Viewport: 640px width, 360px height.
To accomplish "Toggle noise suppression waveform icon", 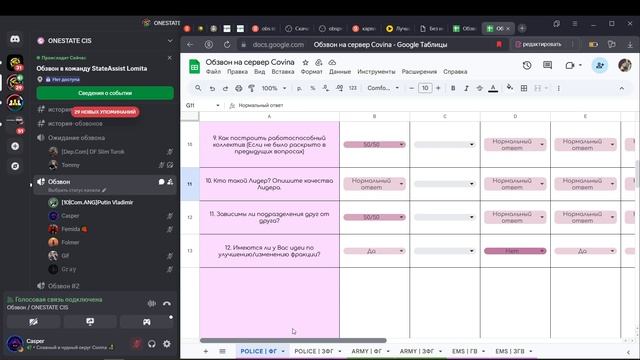I will pyautogui.click(x=151, y=303).
